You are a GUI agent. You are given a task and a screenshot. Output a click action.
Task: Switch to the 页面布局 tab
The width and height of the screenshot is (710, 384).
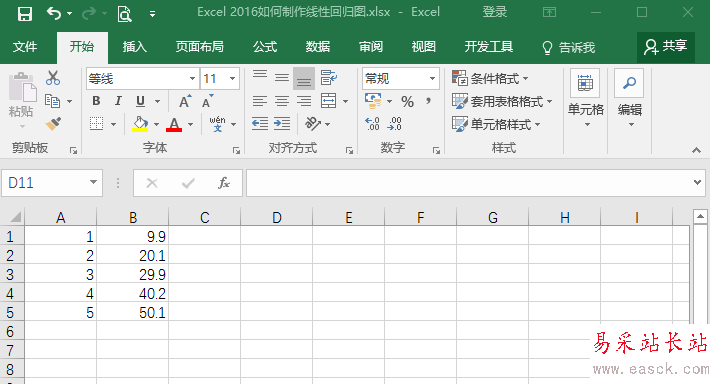(x=200, y=47)
